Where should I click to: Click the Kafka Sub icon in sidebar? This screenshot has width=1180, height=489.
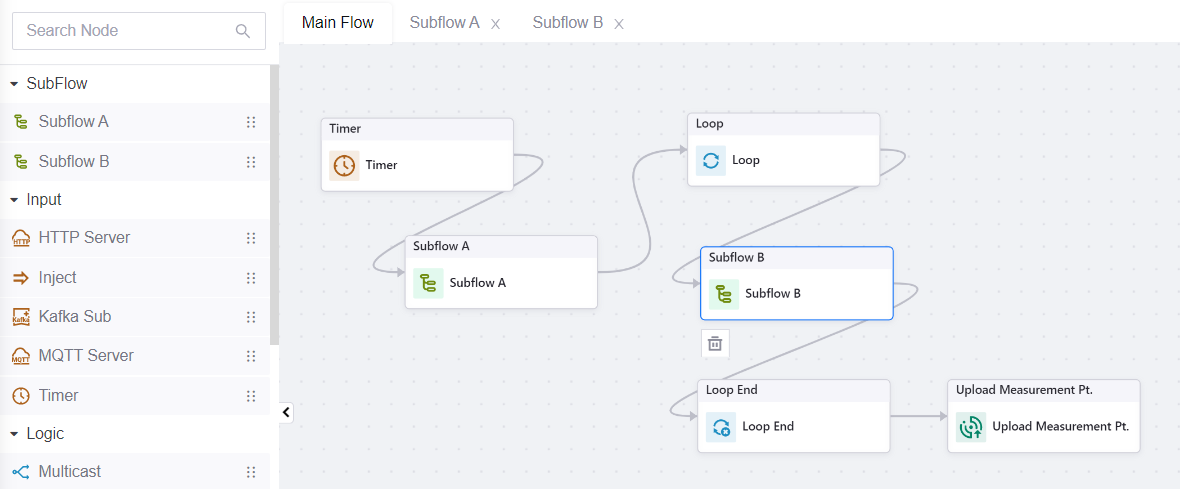point(21,317)
